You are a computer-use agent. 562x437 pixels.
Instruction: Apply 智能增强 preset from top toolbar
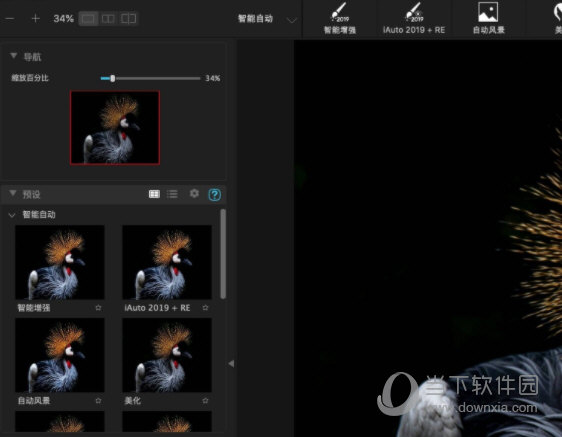click(x=340, y=18)
